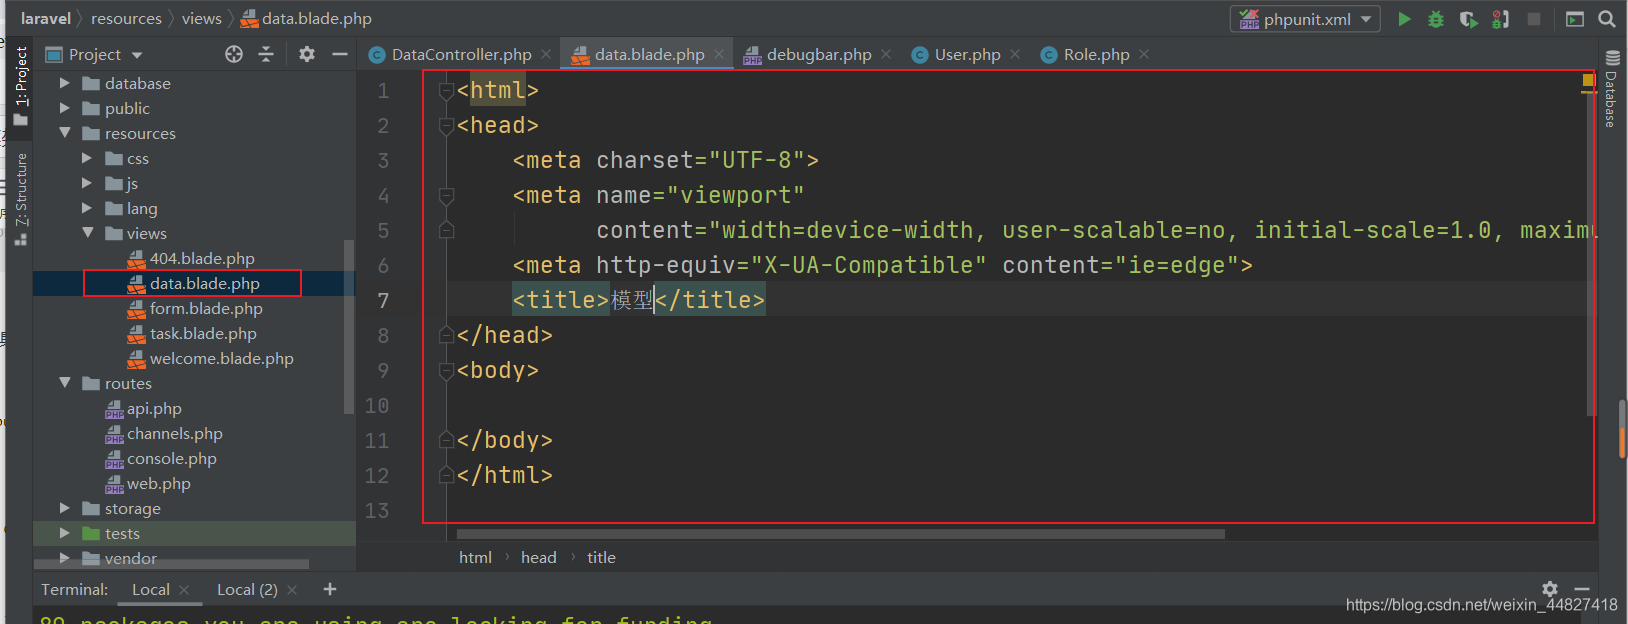Collapse the routes folder
1628x624 pixels.
(65, 383)
